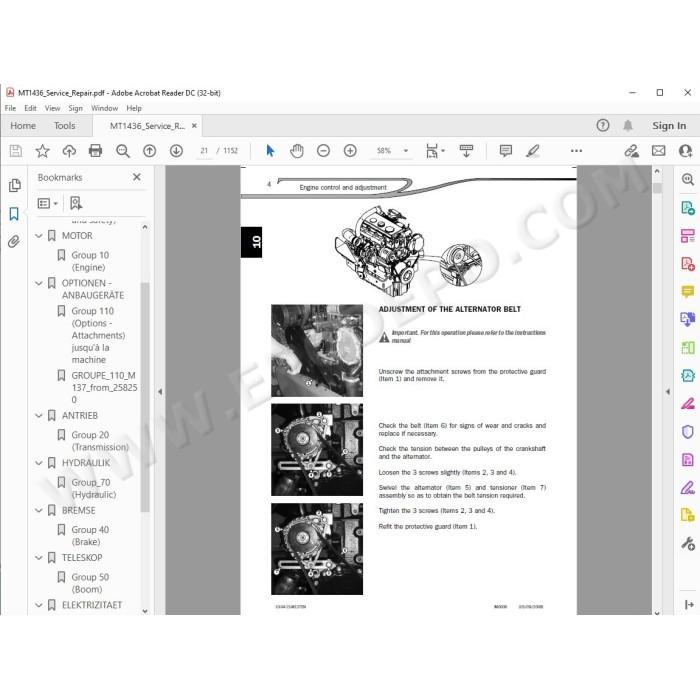700x700 pixels.
Task: Click the document vertical scrollbar thumb
Action: [x=657, y=187]
